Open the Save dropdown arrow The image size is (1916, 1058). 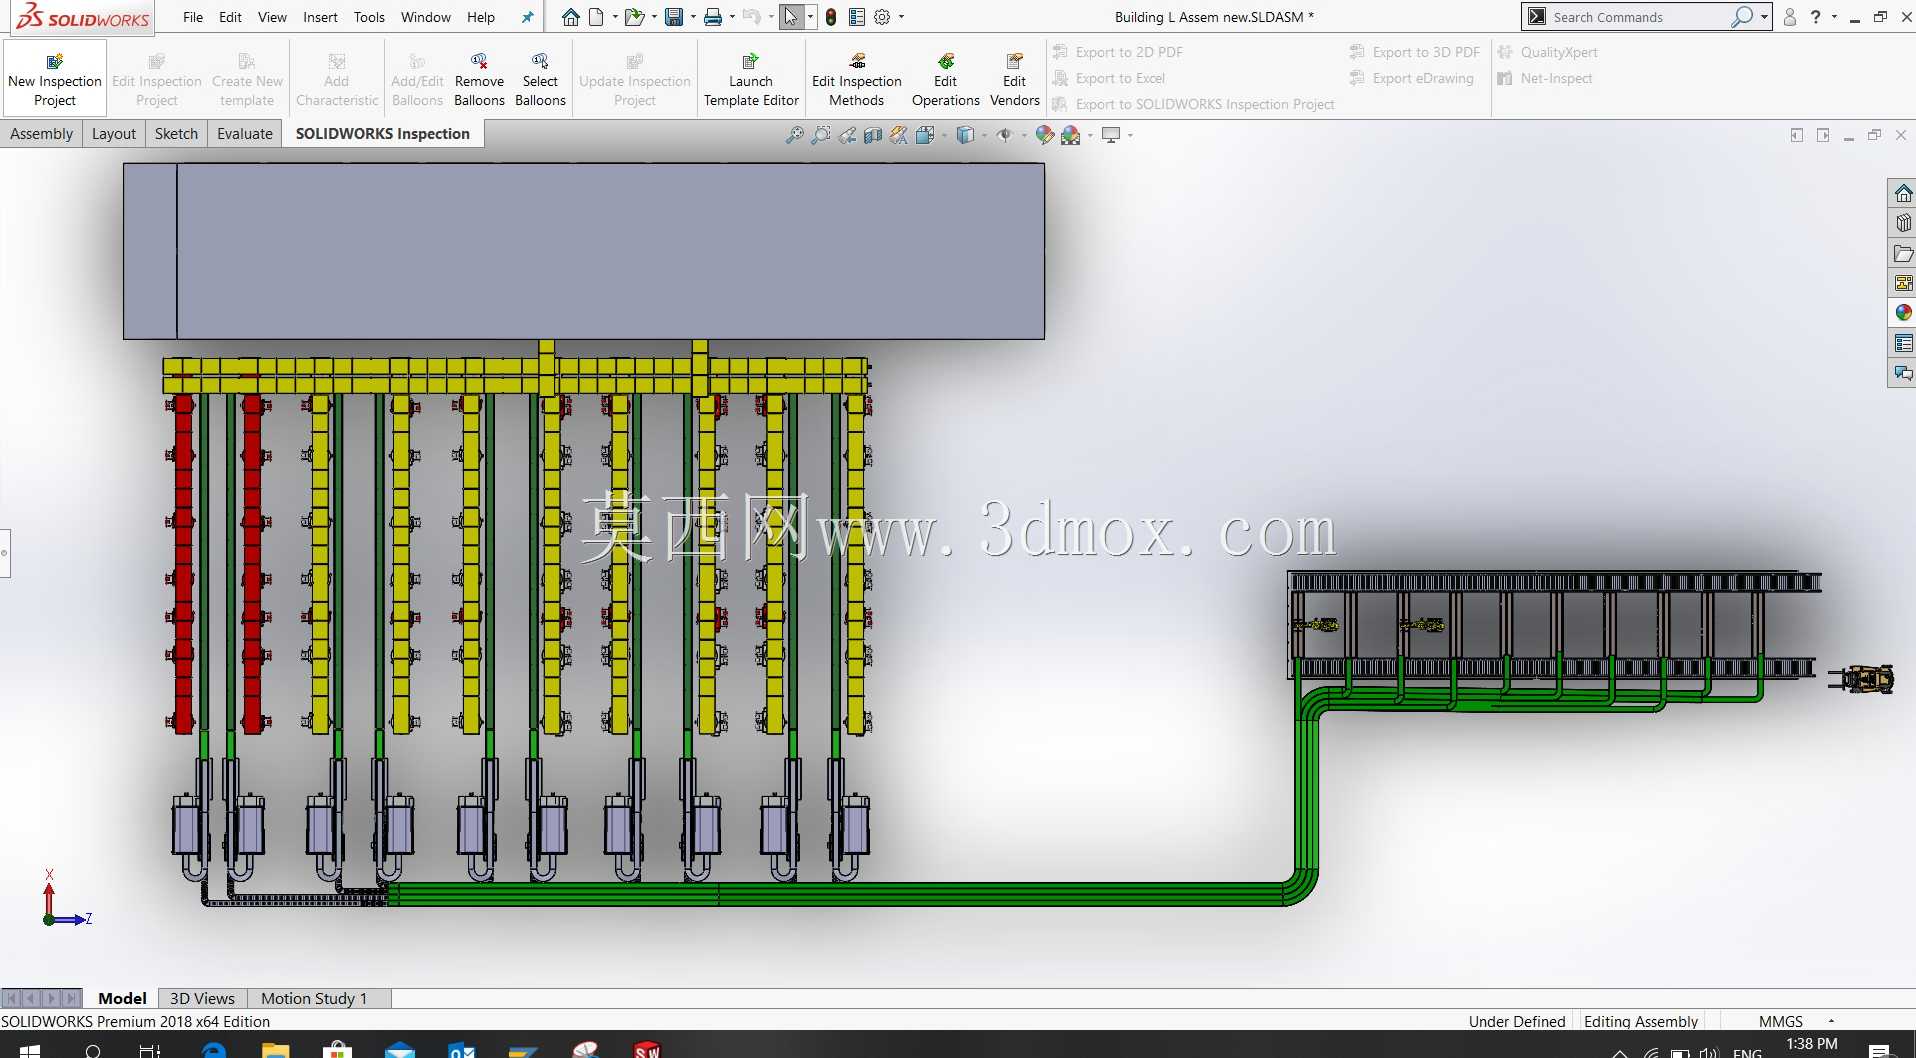point(693,17)
